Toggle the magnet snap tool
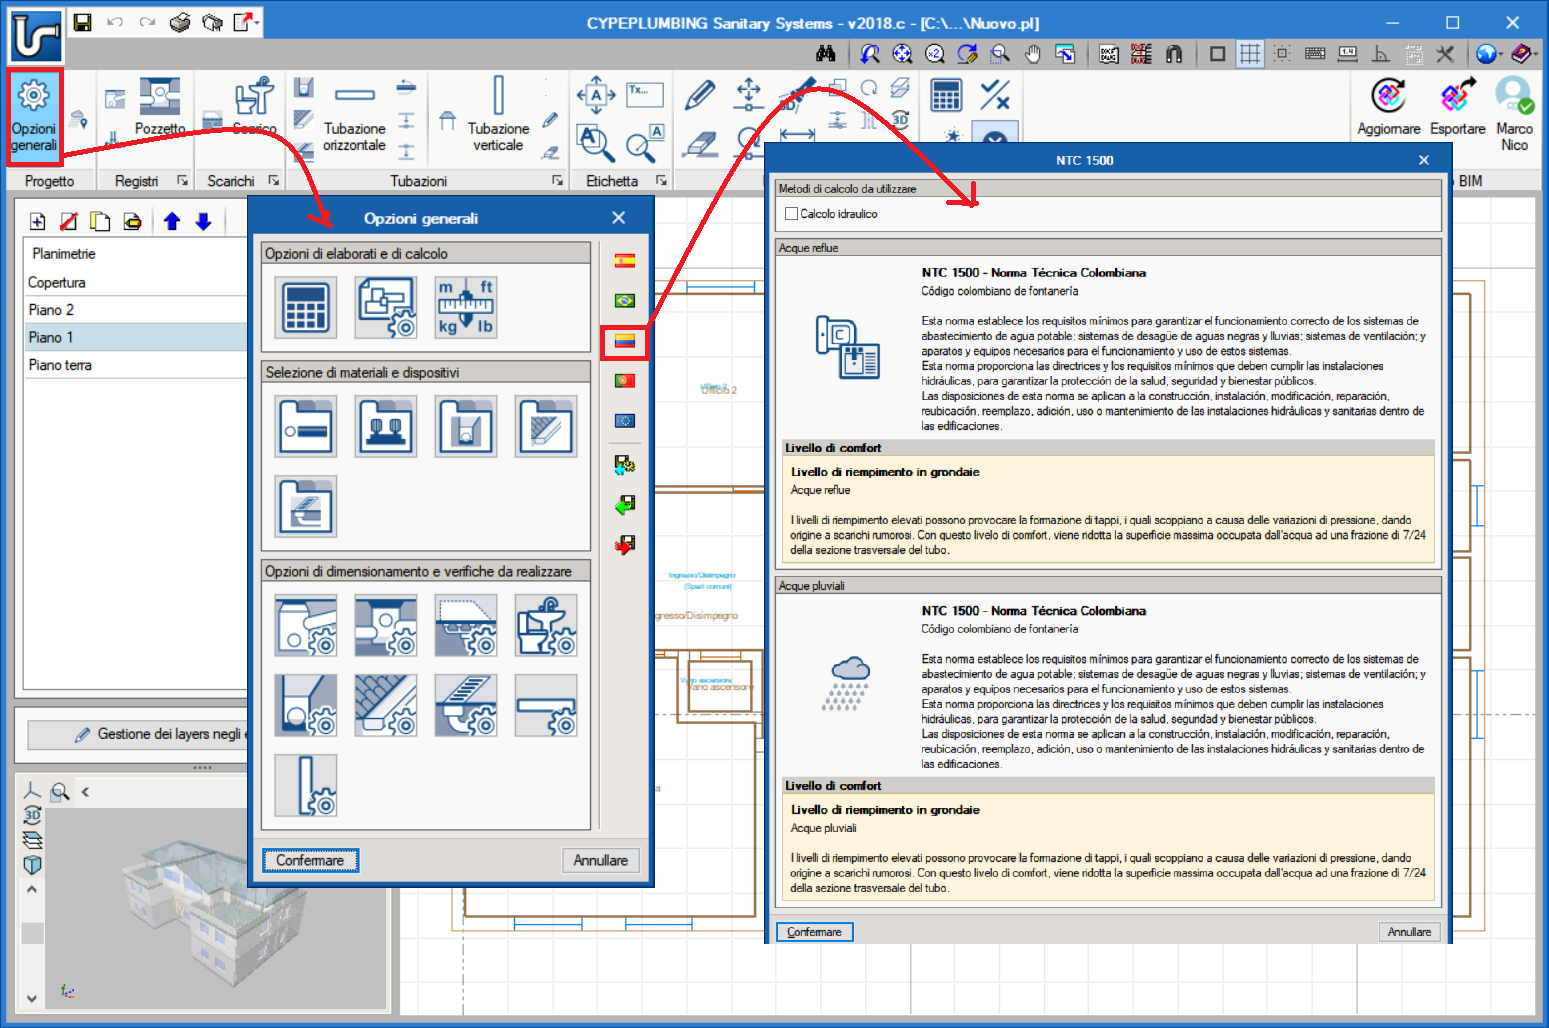1549x1028 pixels. [x=1174, y=54]
